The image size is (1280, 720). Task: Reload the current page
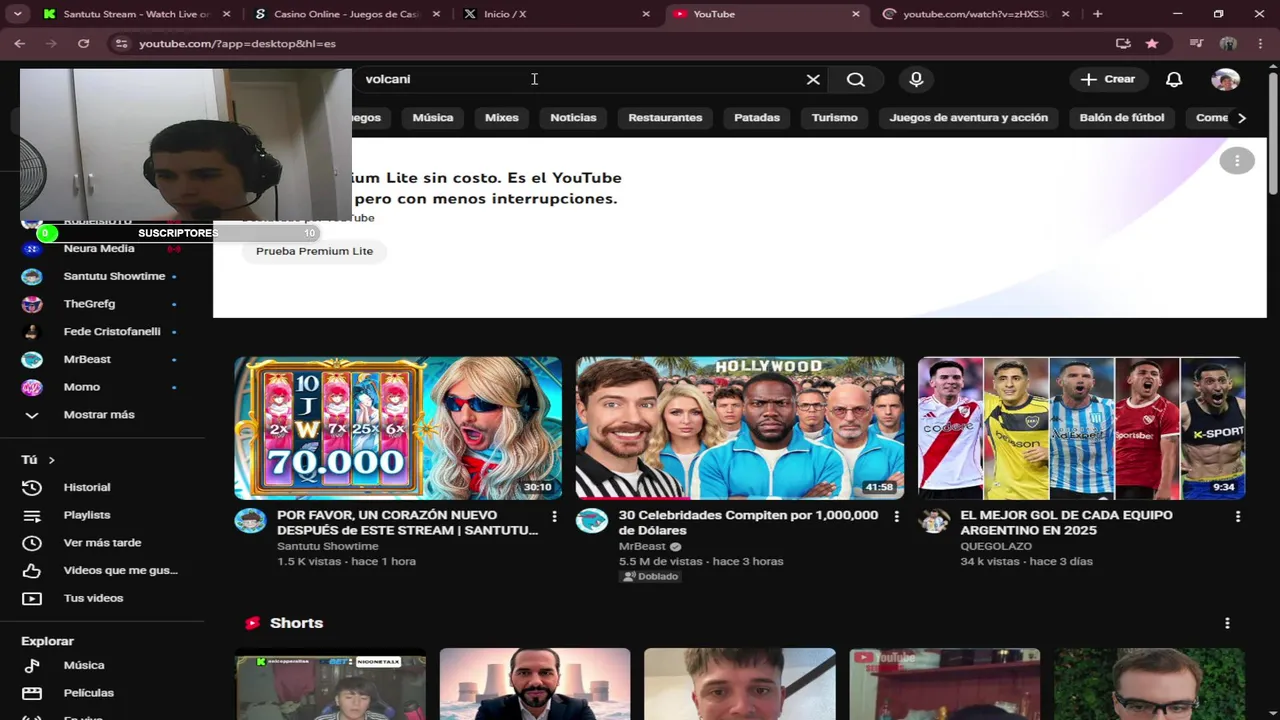(x=83, y=44)
